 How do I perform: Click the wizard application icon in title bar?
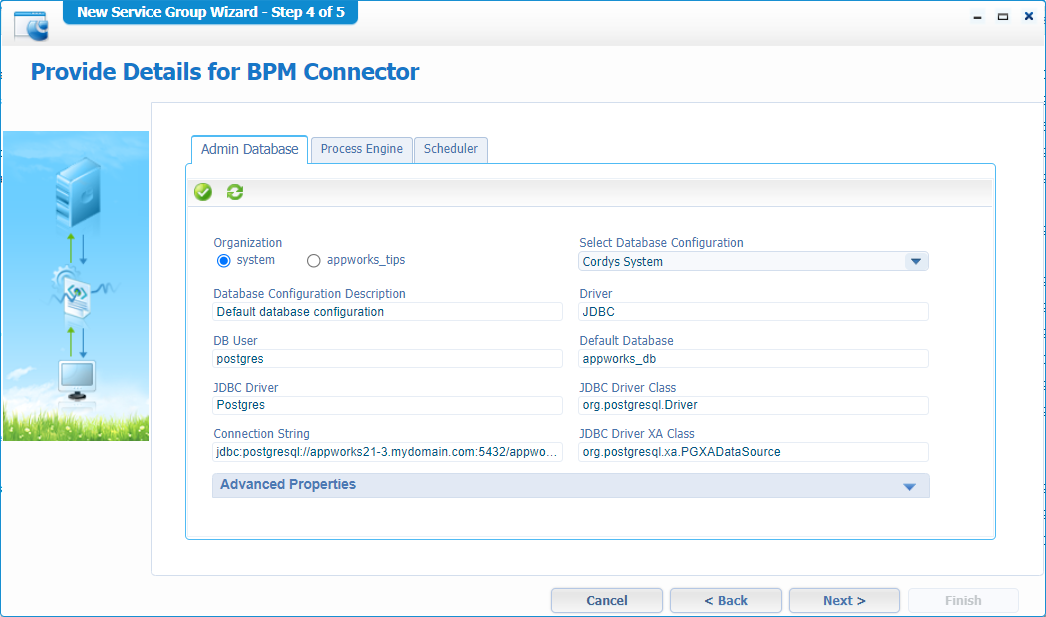coord(31,26)
